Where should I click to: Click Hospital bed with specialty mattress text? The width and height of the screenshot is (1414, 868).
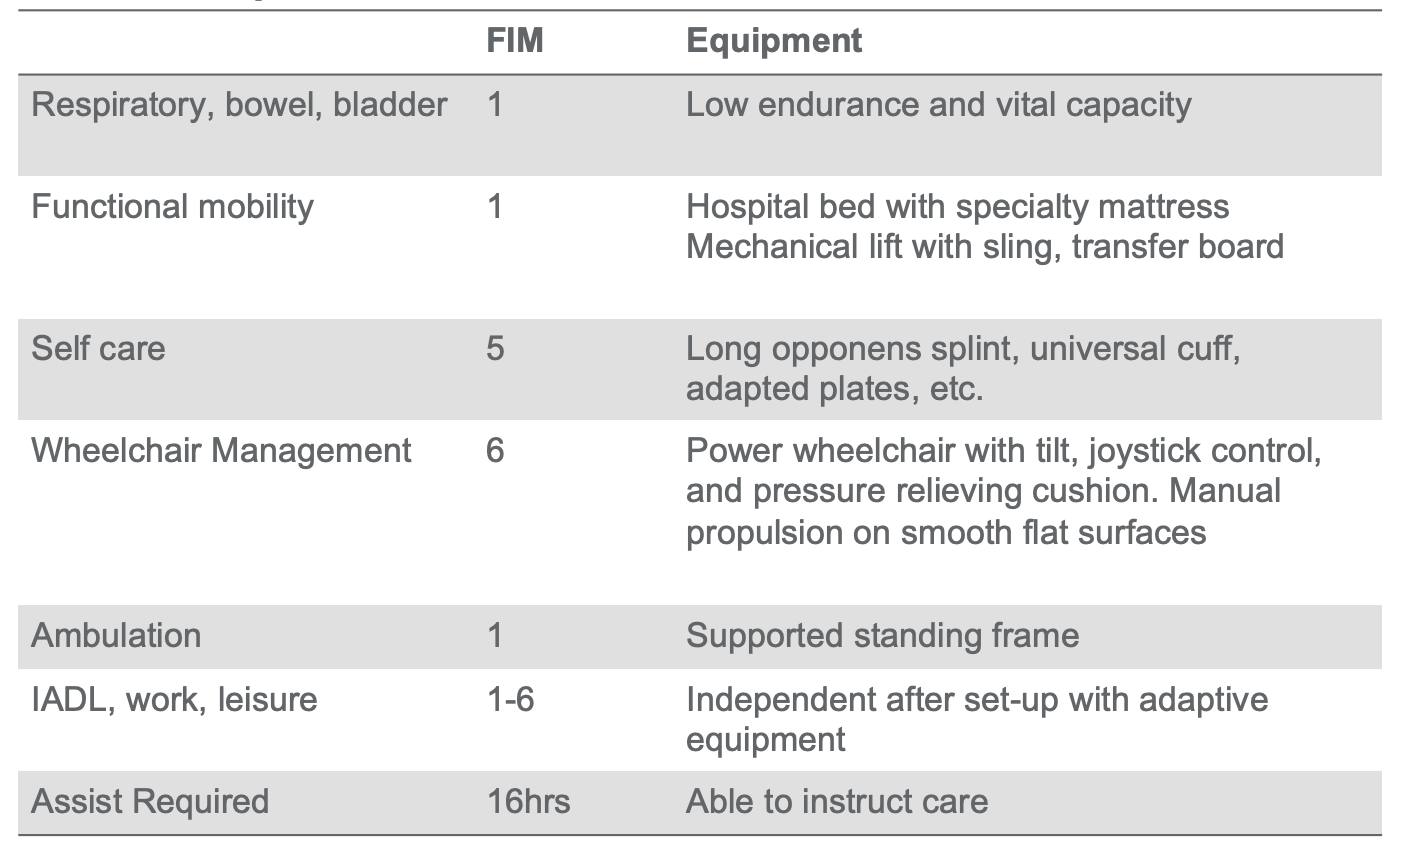[958, 207]
